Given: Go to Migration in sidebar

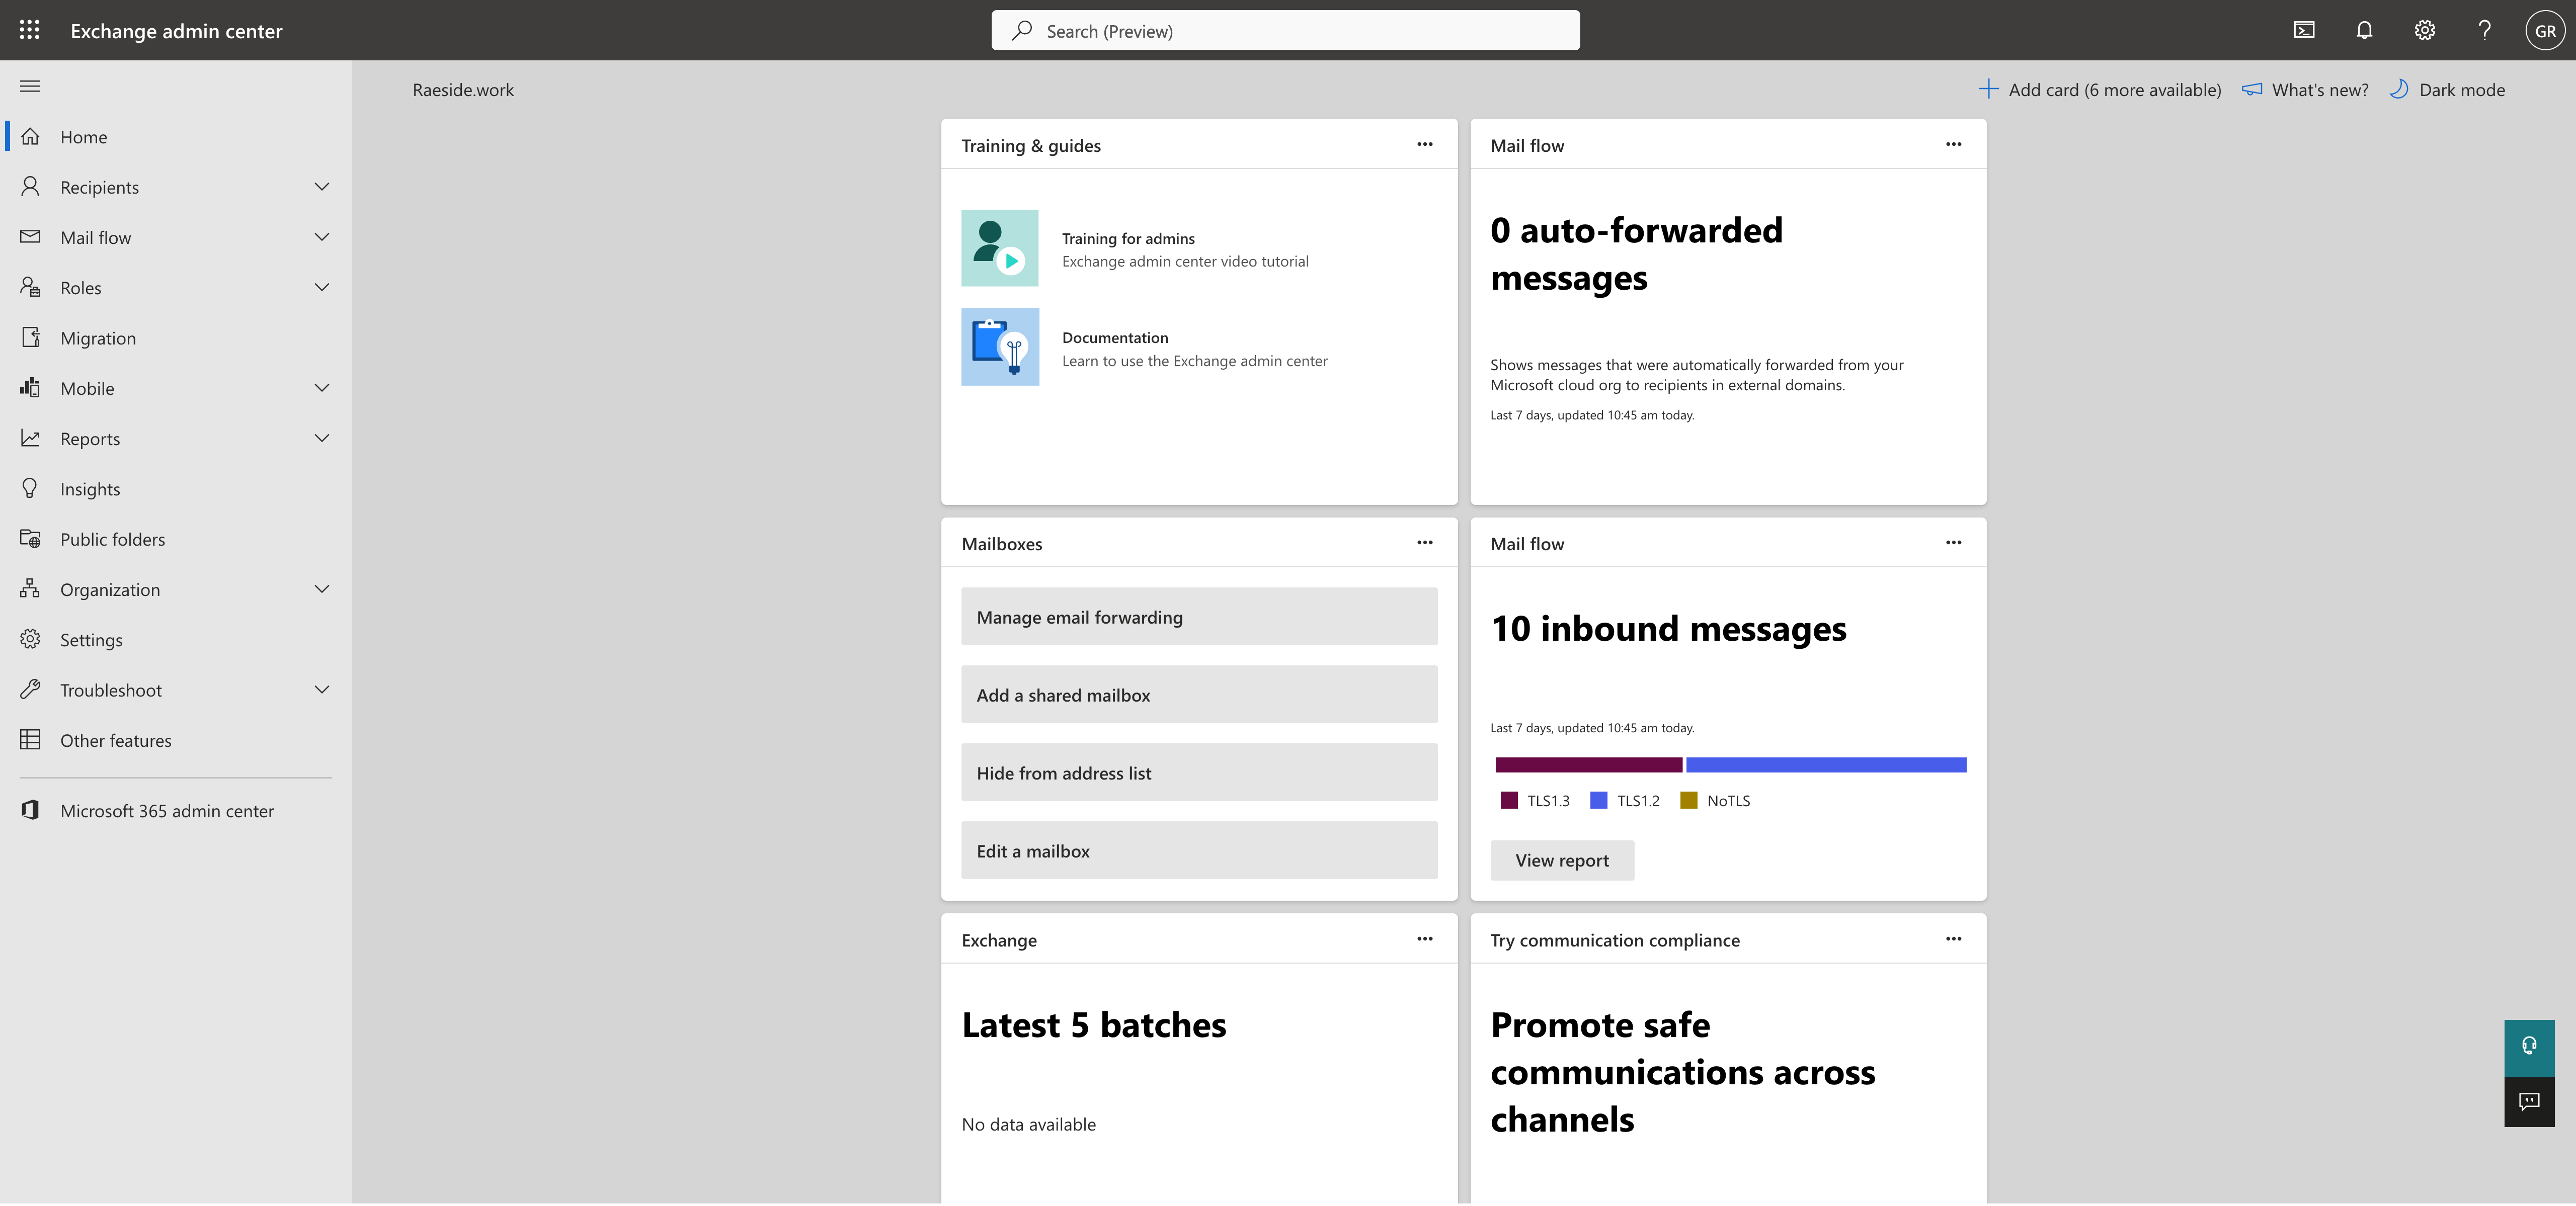Looking at the screenshot, I should click(x=98, y=338).
